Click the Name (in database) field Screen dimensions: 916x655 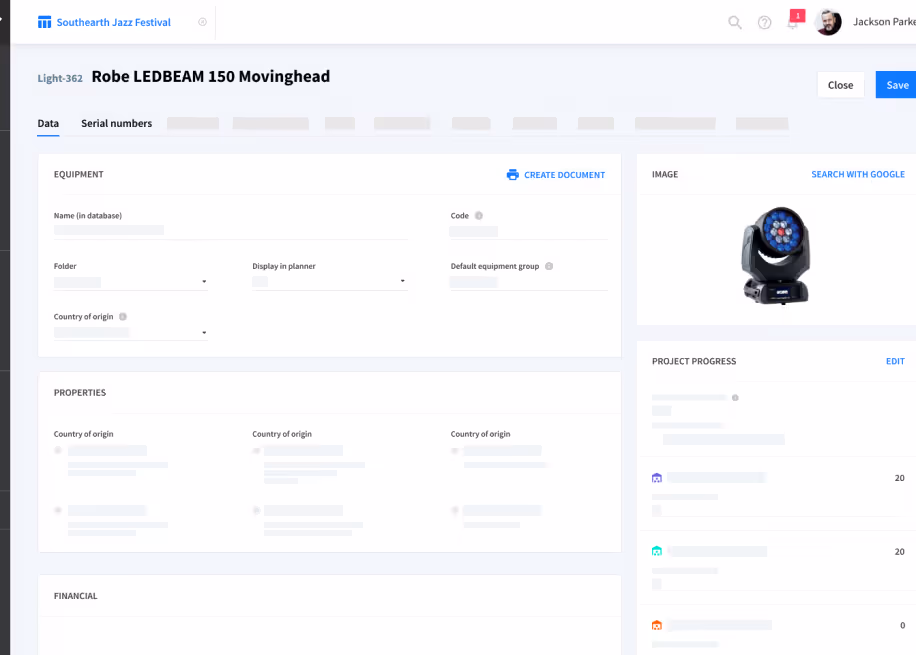tap(230, 230)
